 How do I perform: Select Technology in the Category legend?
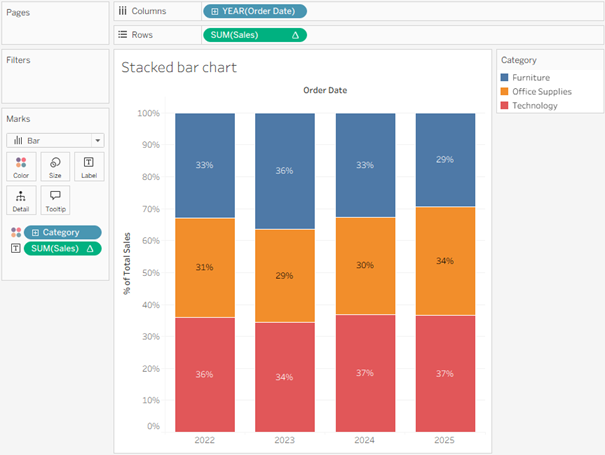click(x=534, y=105)
